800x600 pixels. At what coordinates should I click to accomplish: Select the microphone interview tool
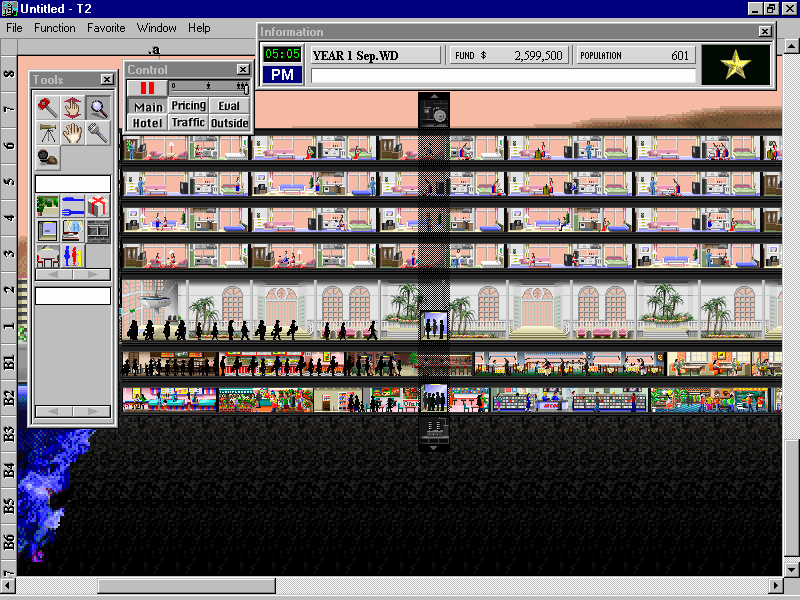tap(97, 132)
